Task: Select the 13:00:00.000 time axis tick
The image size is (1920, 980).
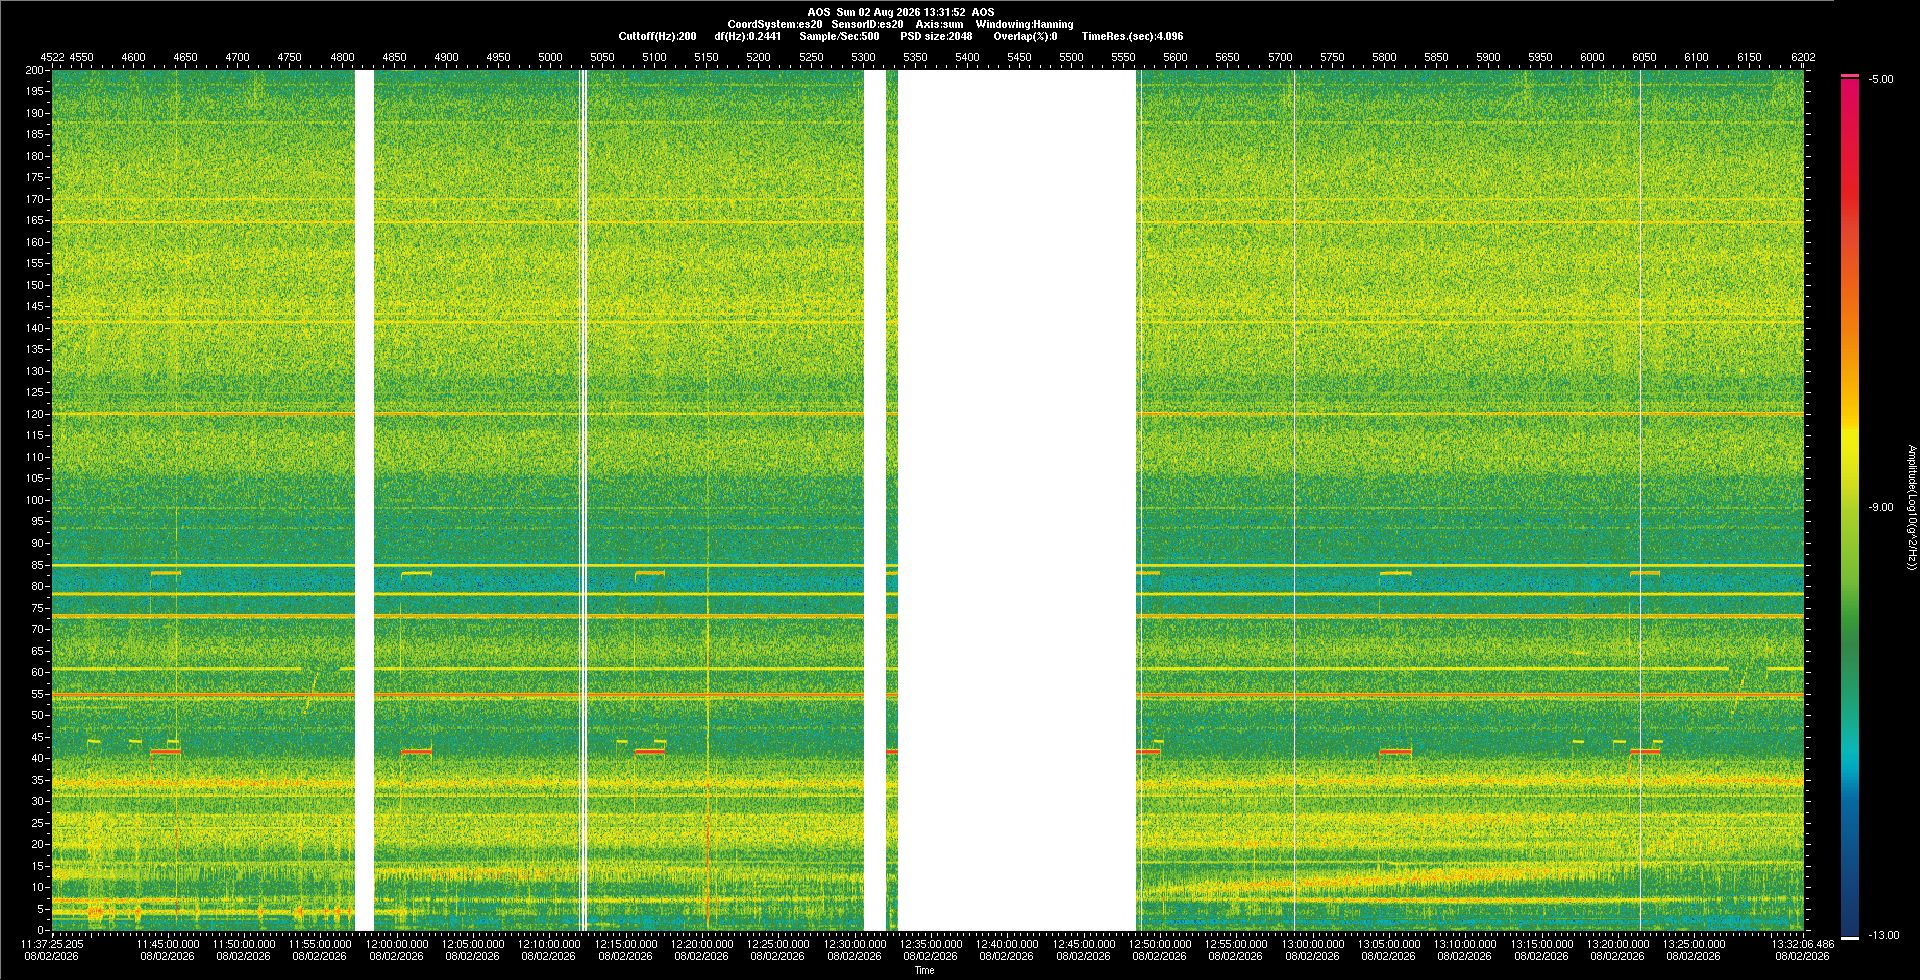Action: (x=1312, y=943)
